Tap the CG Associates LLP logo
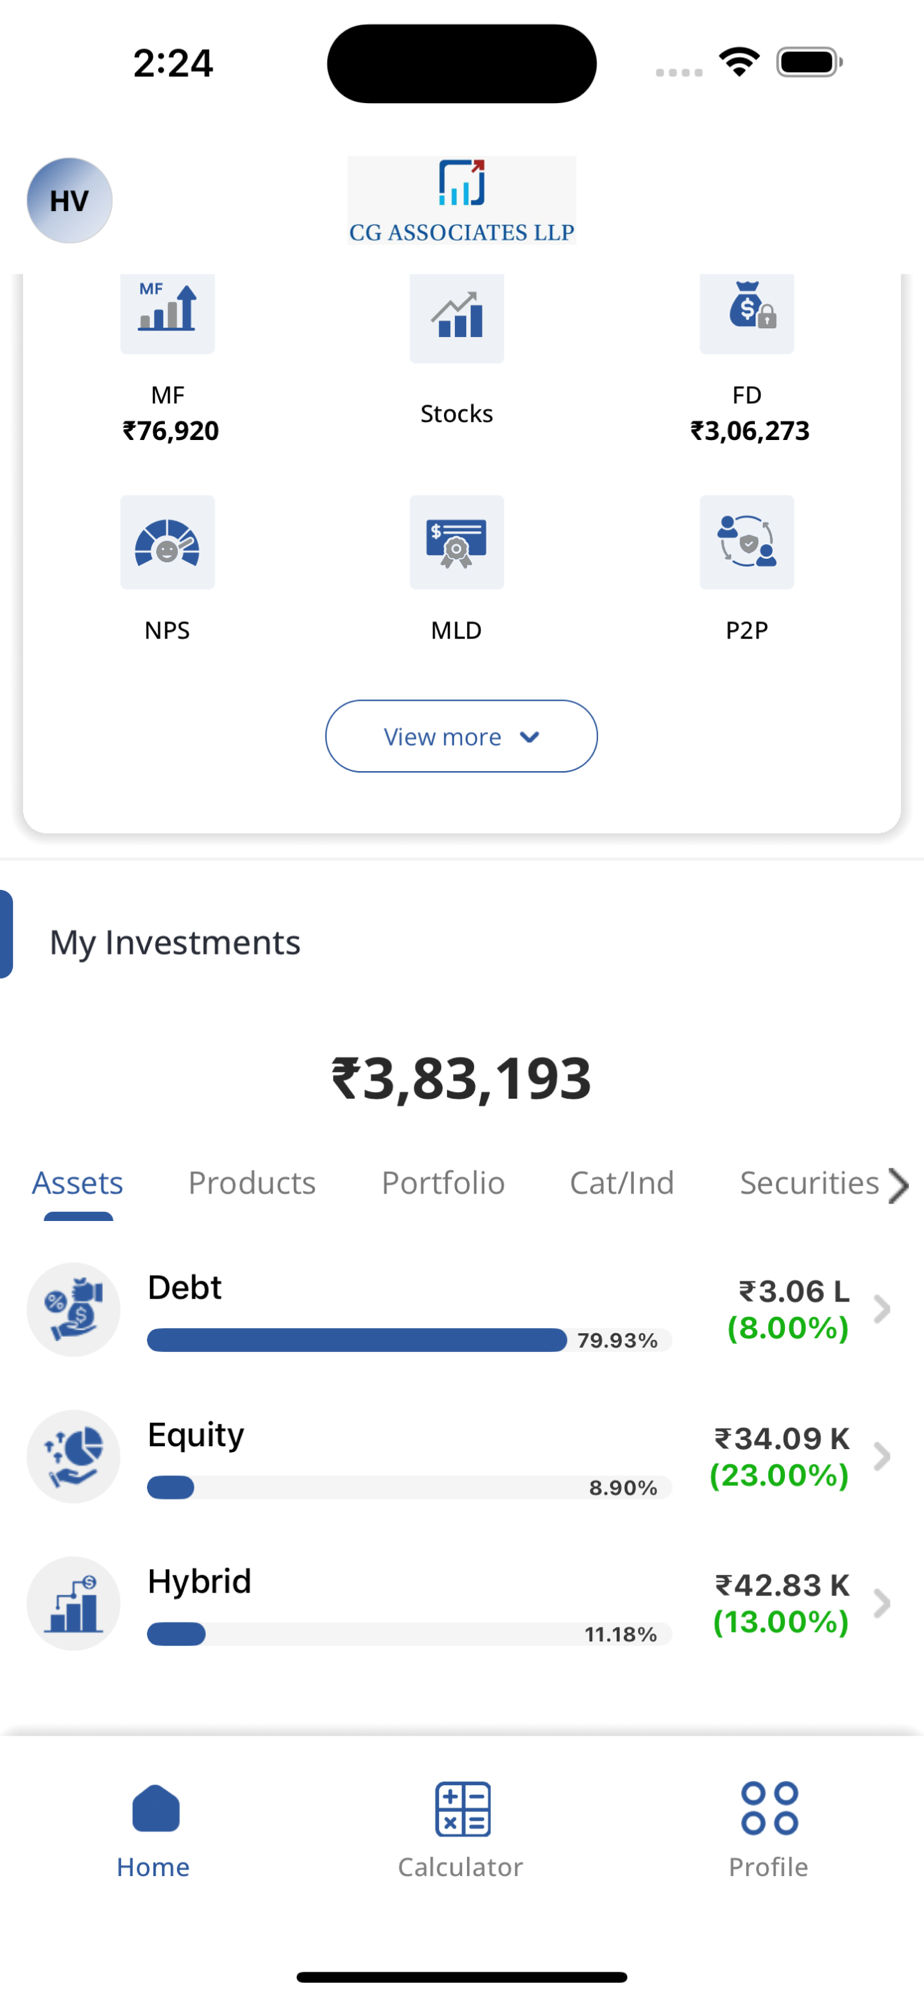This screenshot has width=924, height=2000. tap(461, 200)
